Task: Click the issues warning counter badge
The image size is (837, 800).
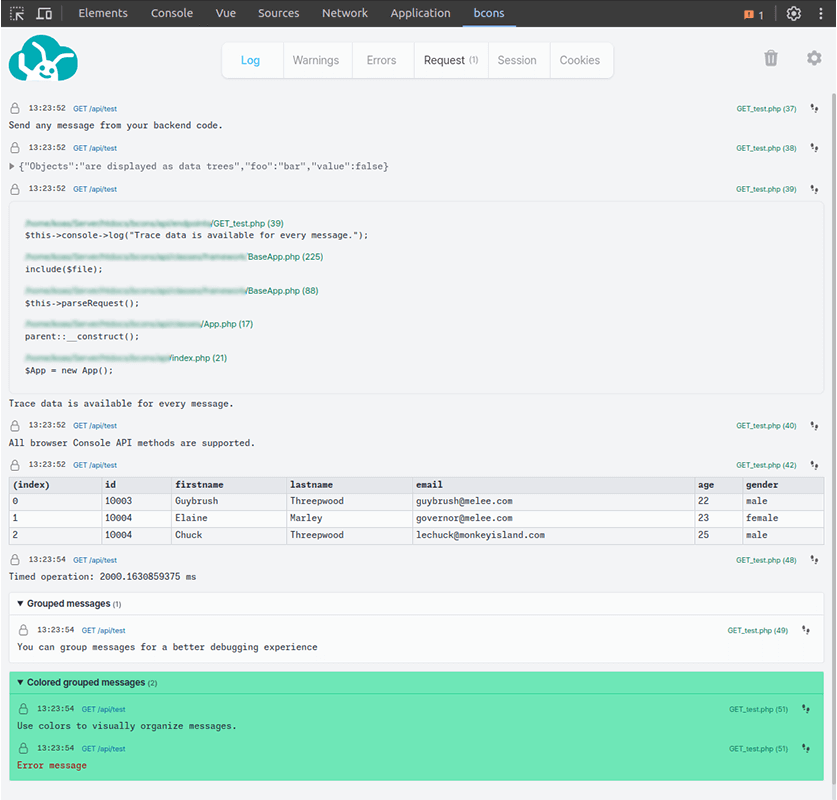Action: coord(753,14)
